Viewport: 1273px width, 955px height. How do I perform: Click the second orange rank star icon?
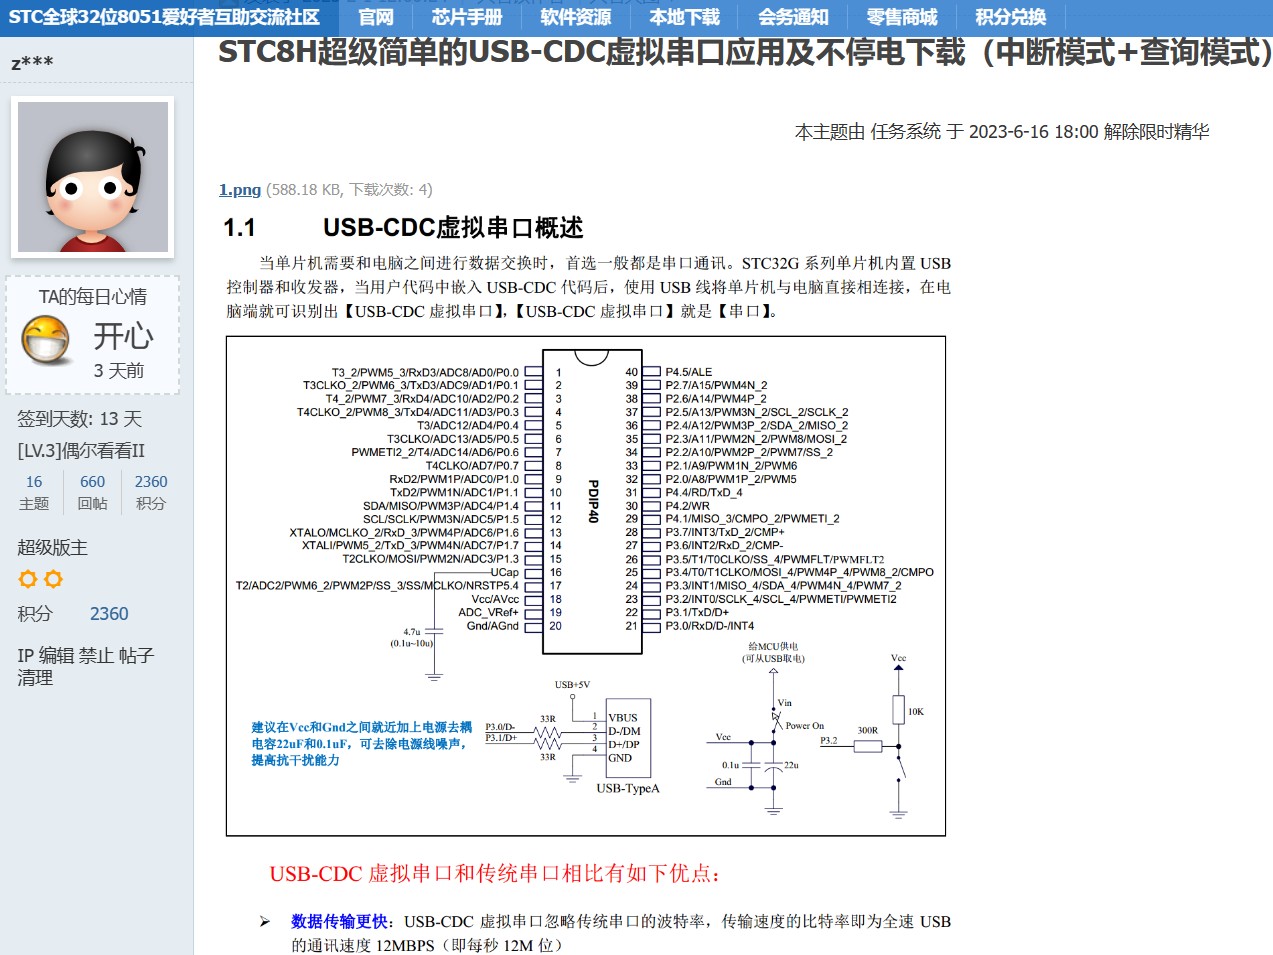tap(53, 579)
